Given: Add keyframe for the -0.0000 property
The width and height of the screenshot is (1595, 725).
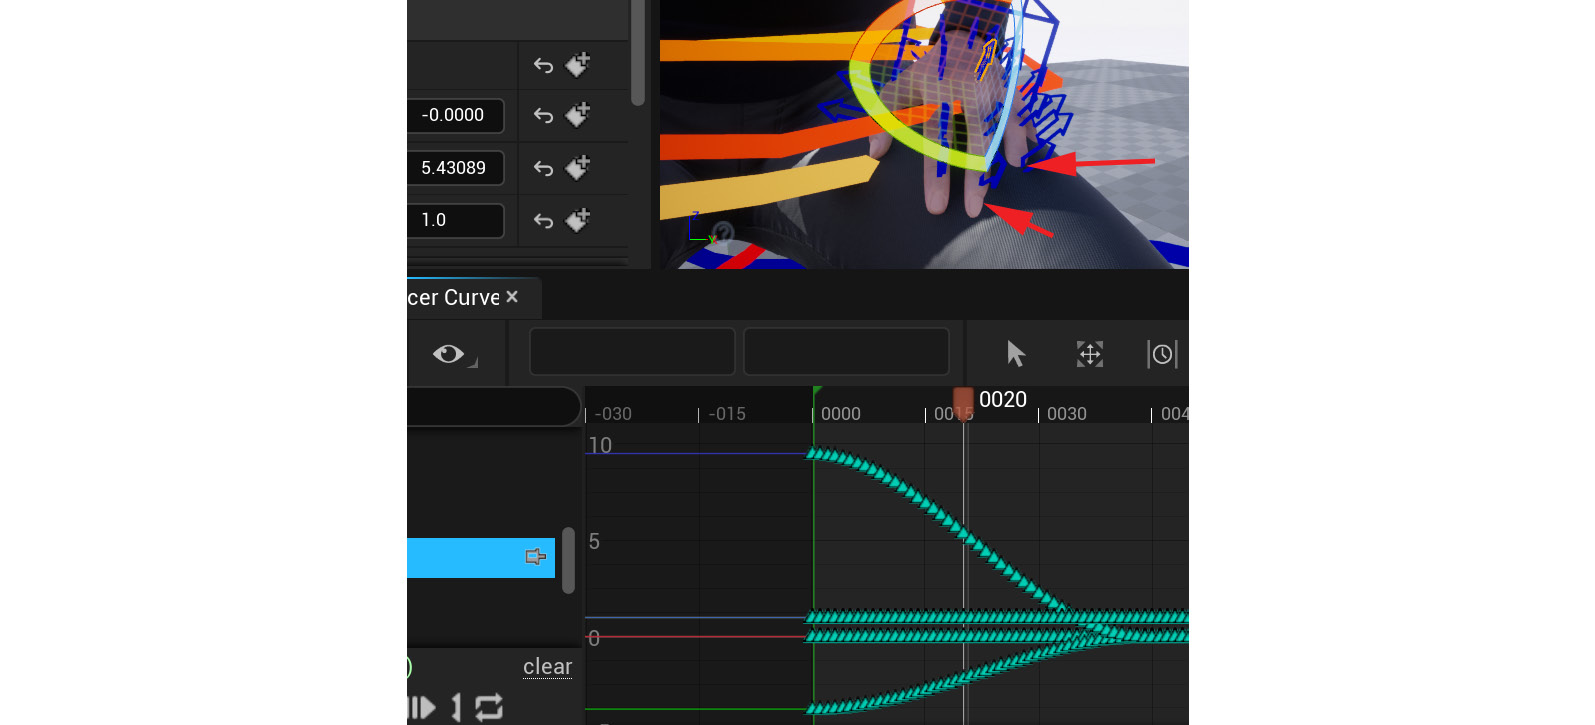Looking at the screenshot, I should point(578,115).
